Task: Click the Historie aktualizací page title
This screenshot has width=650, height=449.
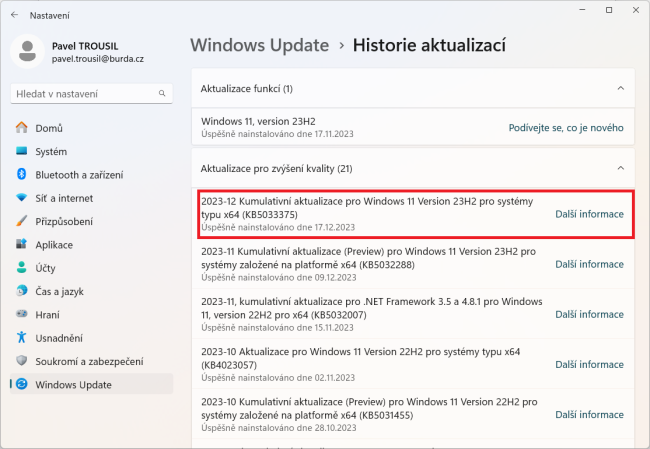Action: coord(429,45)
